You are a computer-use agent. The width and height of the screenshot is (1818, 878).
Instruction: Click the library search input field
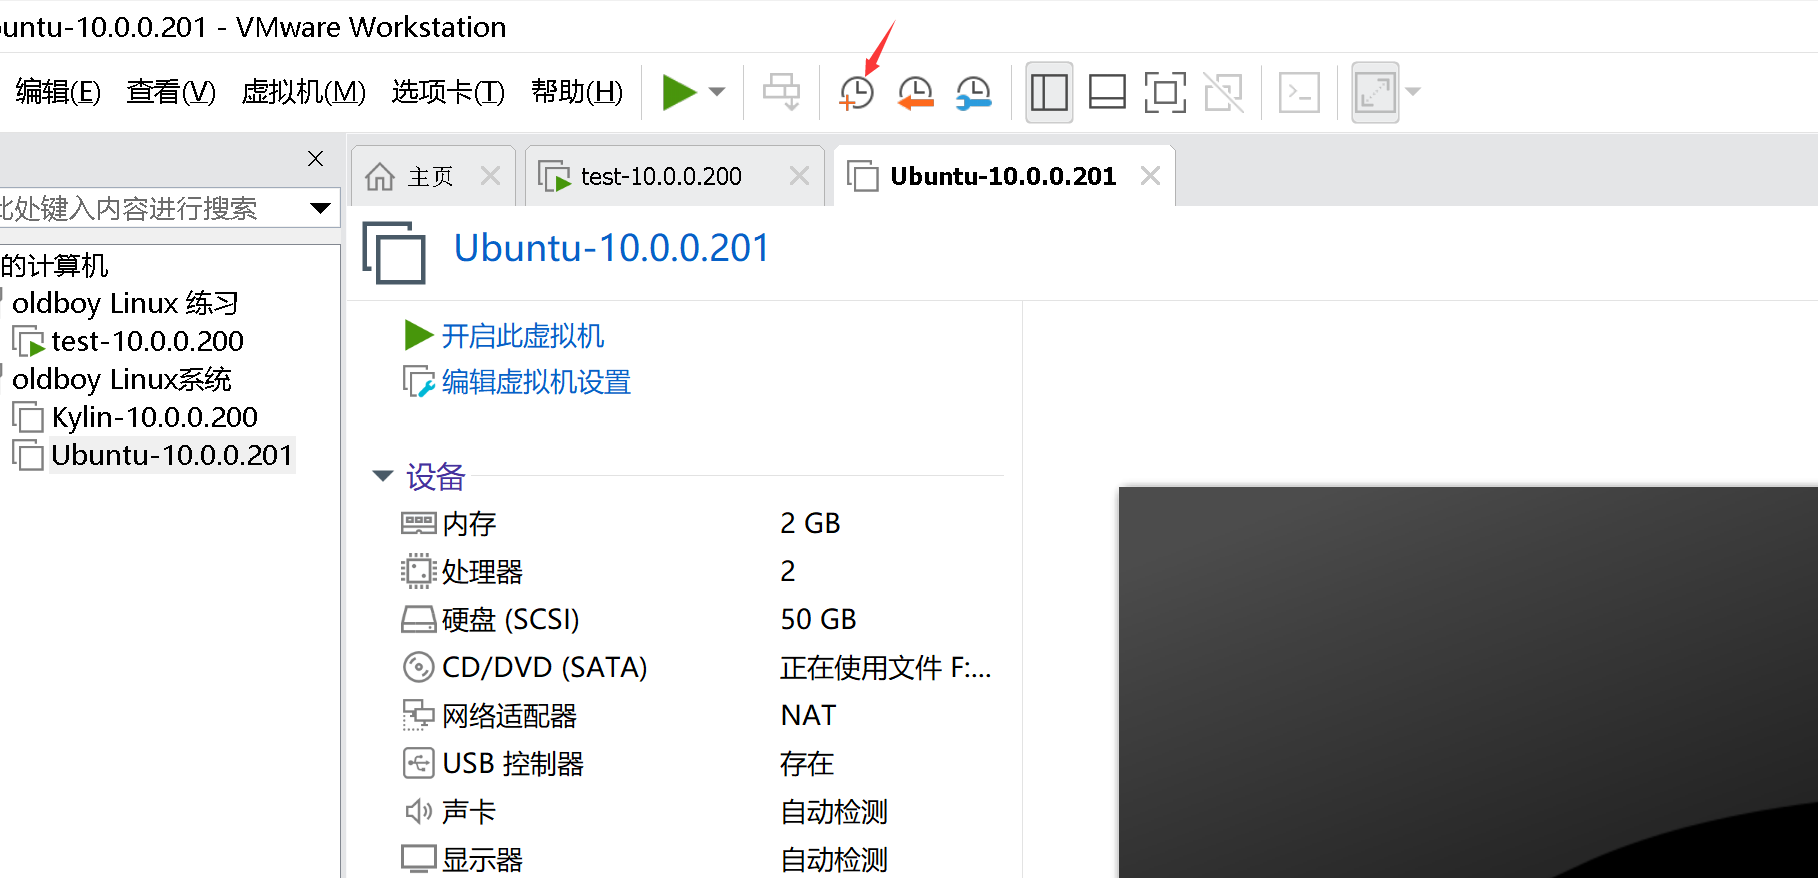point(150,208)
